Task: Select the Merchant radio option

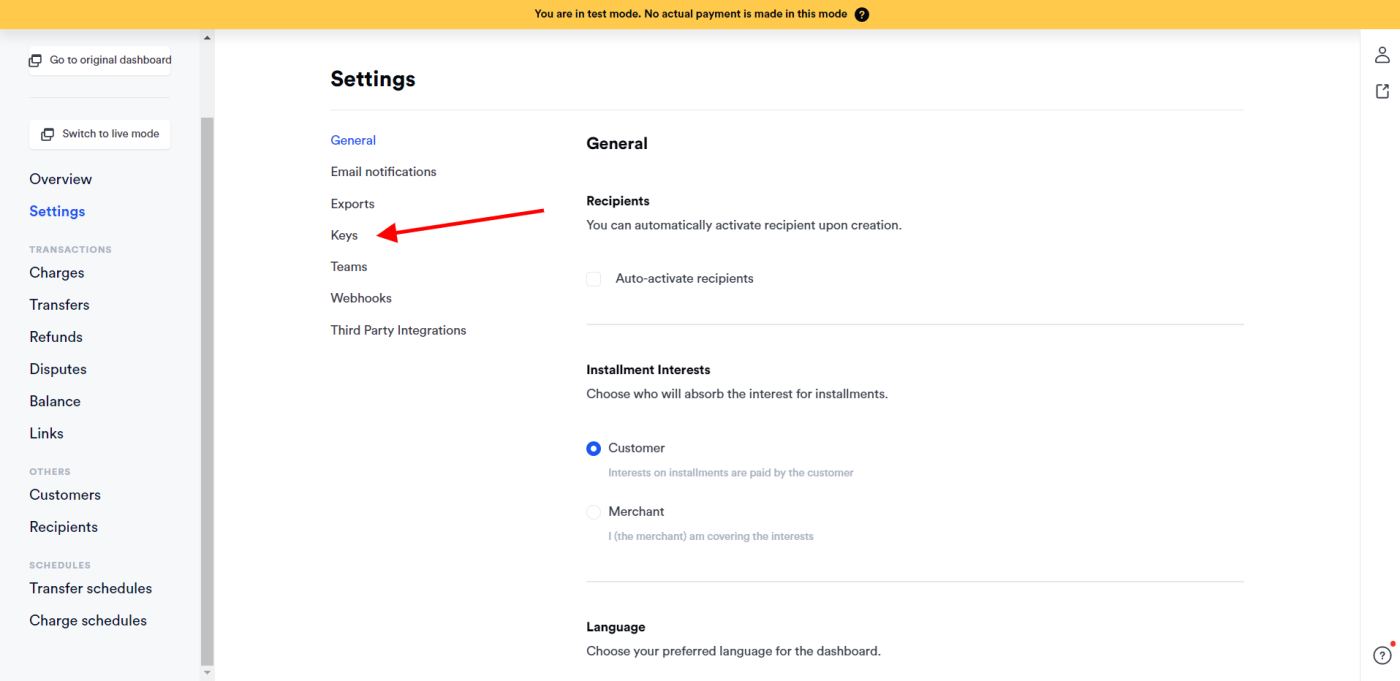Action: click(594, 512)
